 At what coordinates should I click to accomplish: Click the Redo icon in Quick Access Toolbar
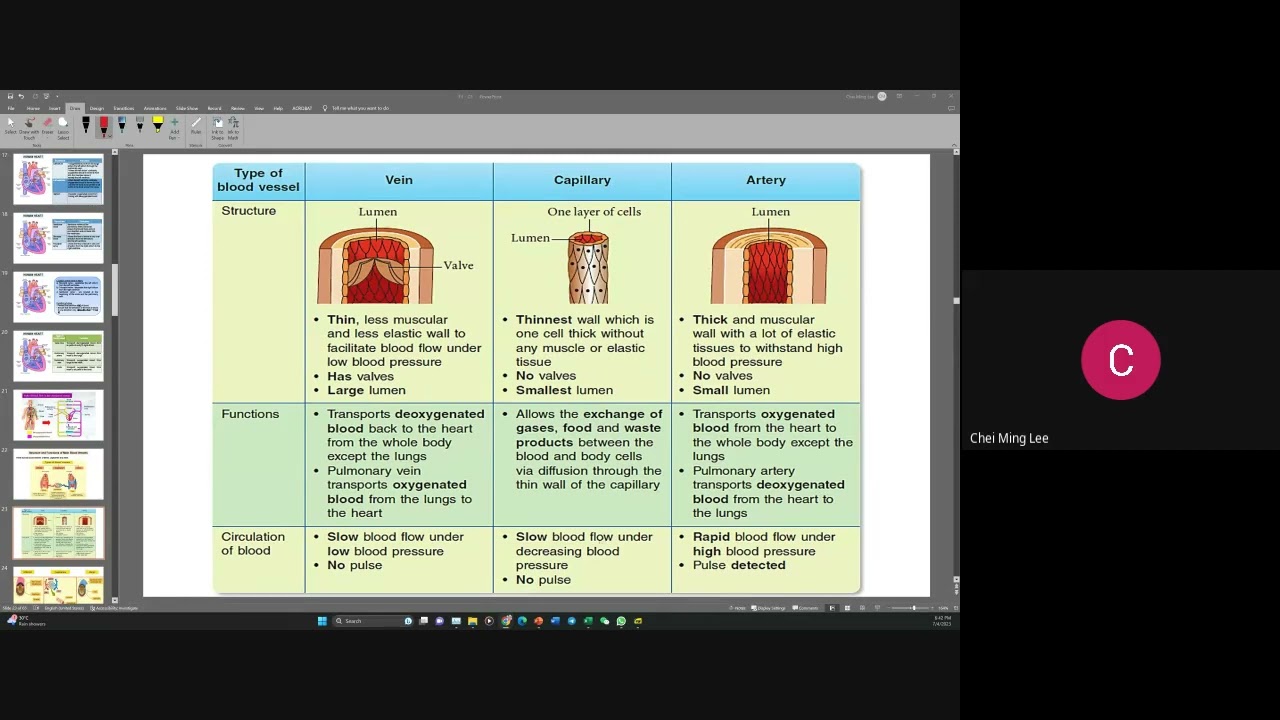[35, 96]
